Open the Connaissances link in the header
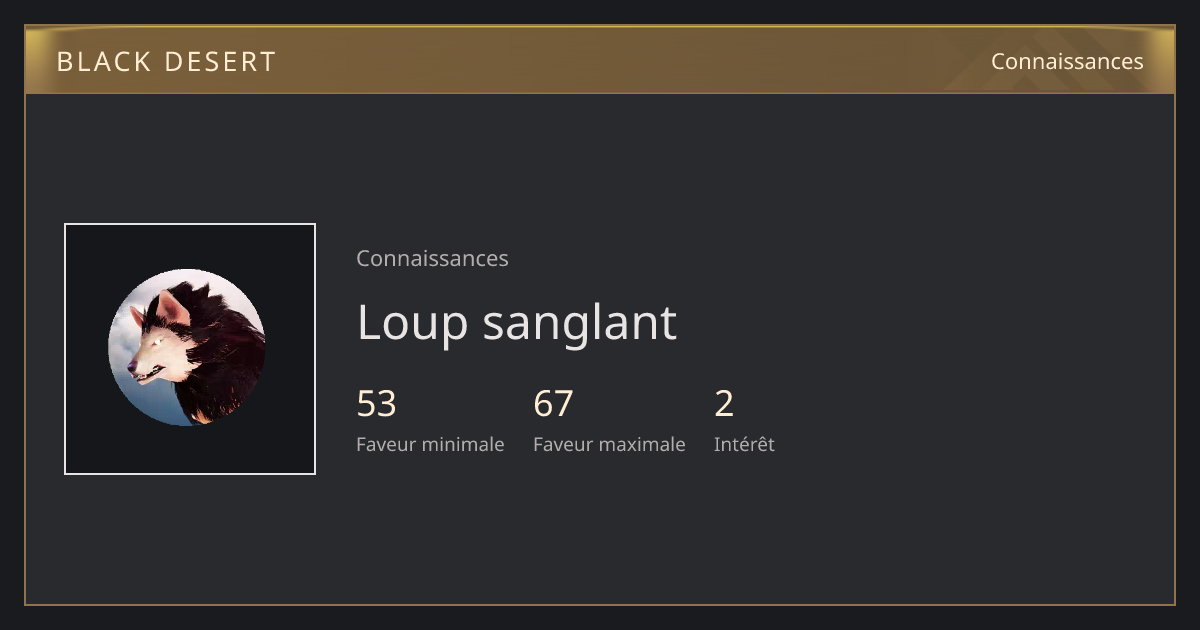Viewport: 1200px width, 630px height. tap(1067, 62)
